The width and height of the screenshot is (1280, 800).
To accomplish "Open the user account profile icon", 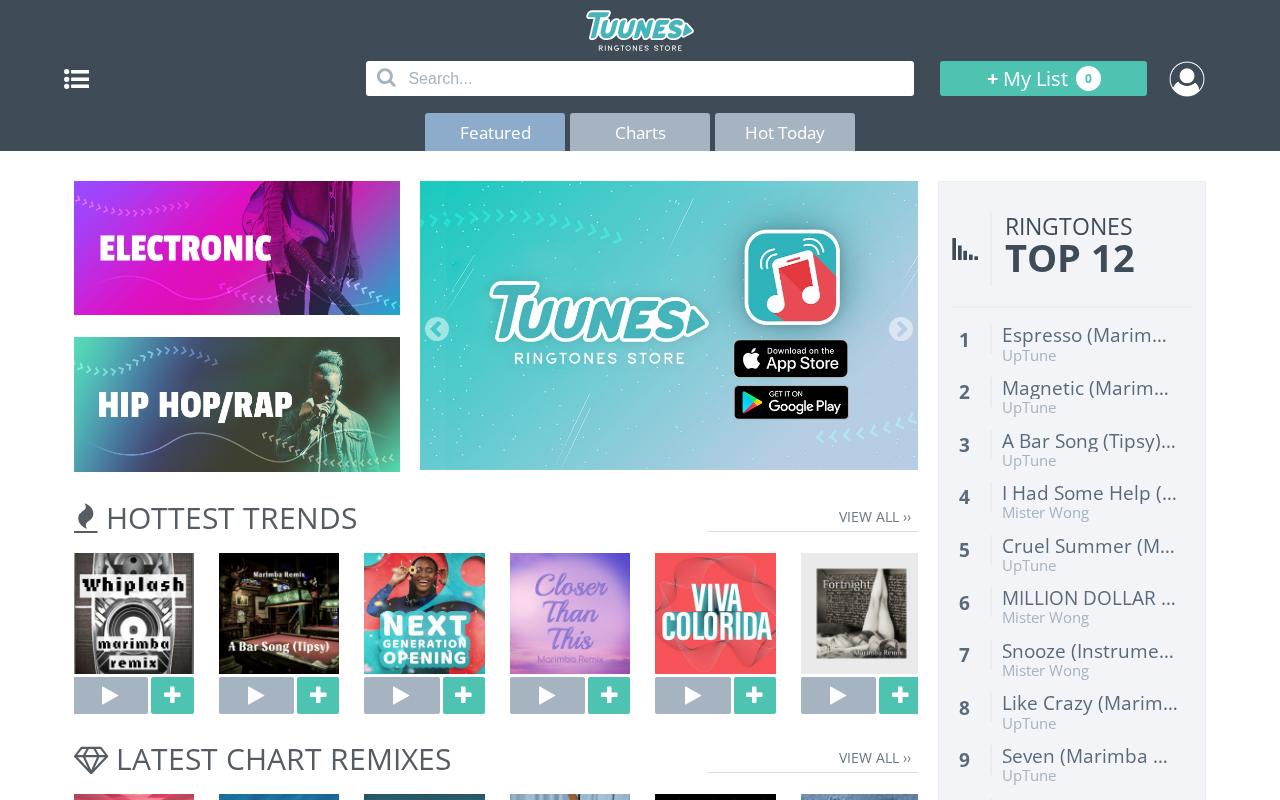I will coord(1187,79).
